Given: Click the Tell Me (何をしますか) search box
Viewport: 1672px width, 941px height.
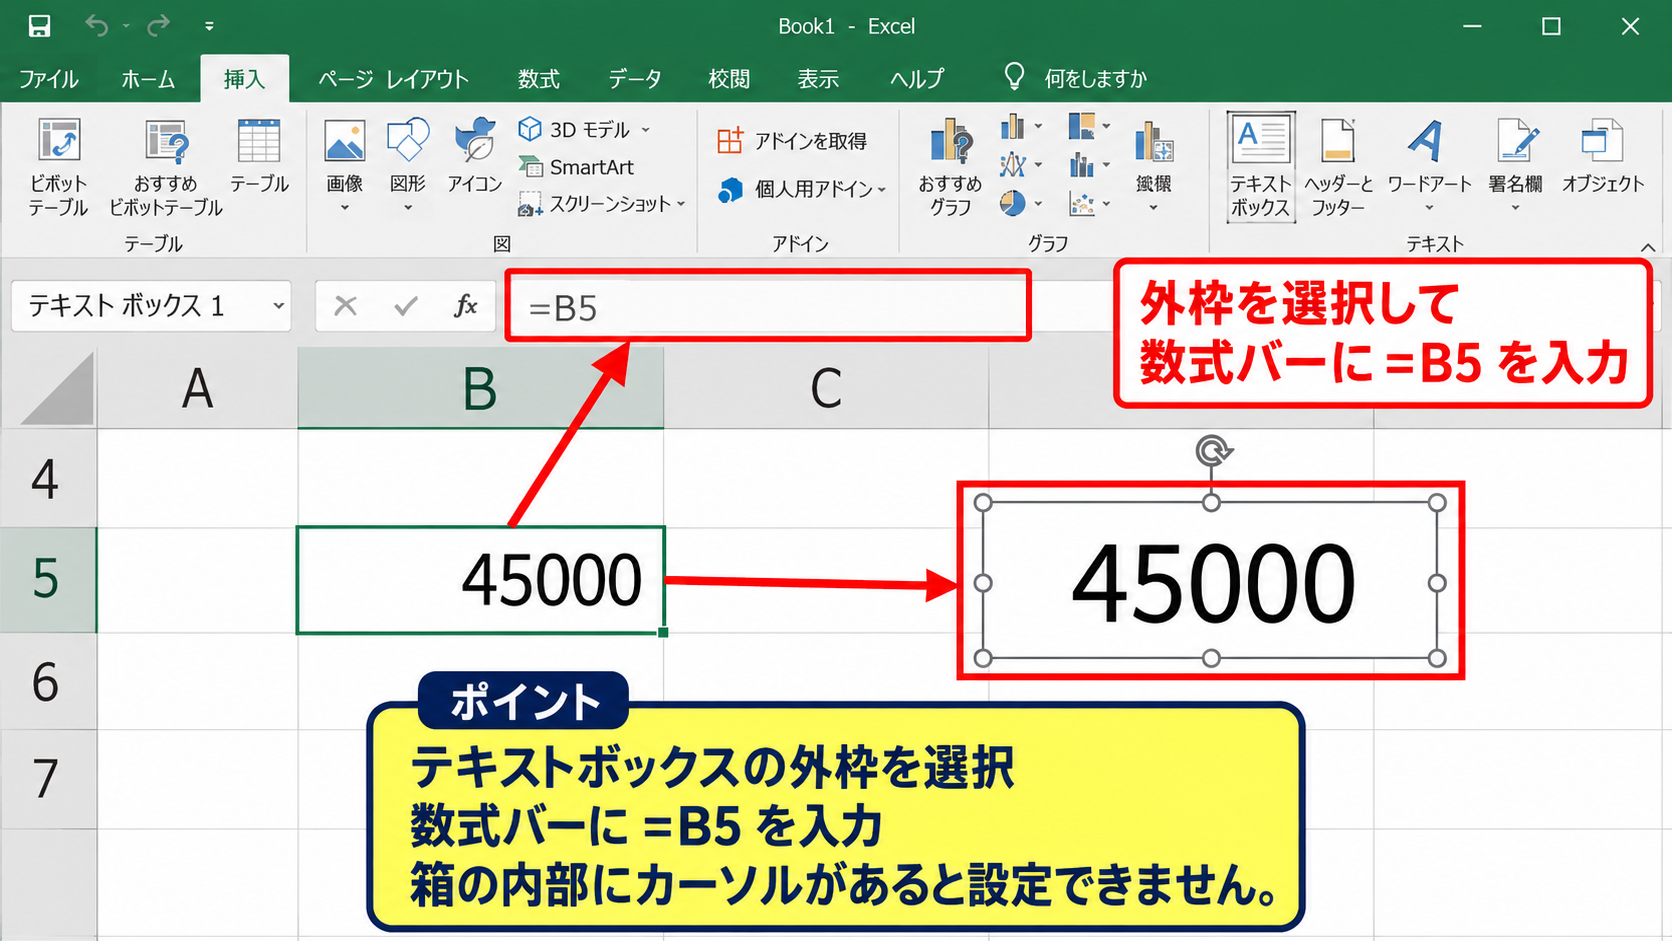Looking at the screenshot, I should 1076,78.
